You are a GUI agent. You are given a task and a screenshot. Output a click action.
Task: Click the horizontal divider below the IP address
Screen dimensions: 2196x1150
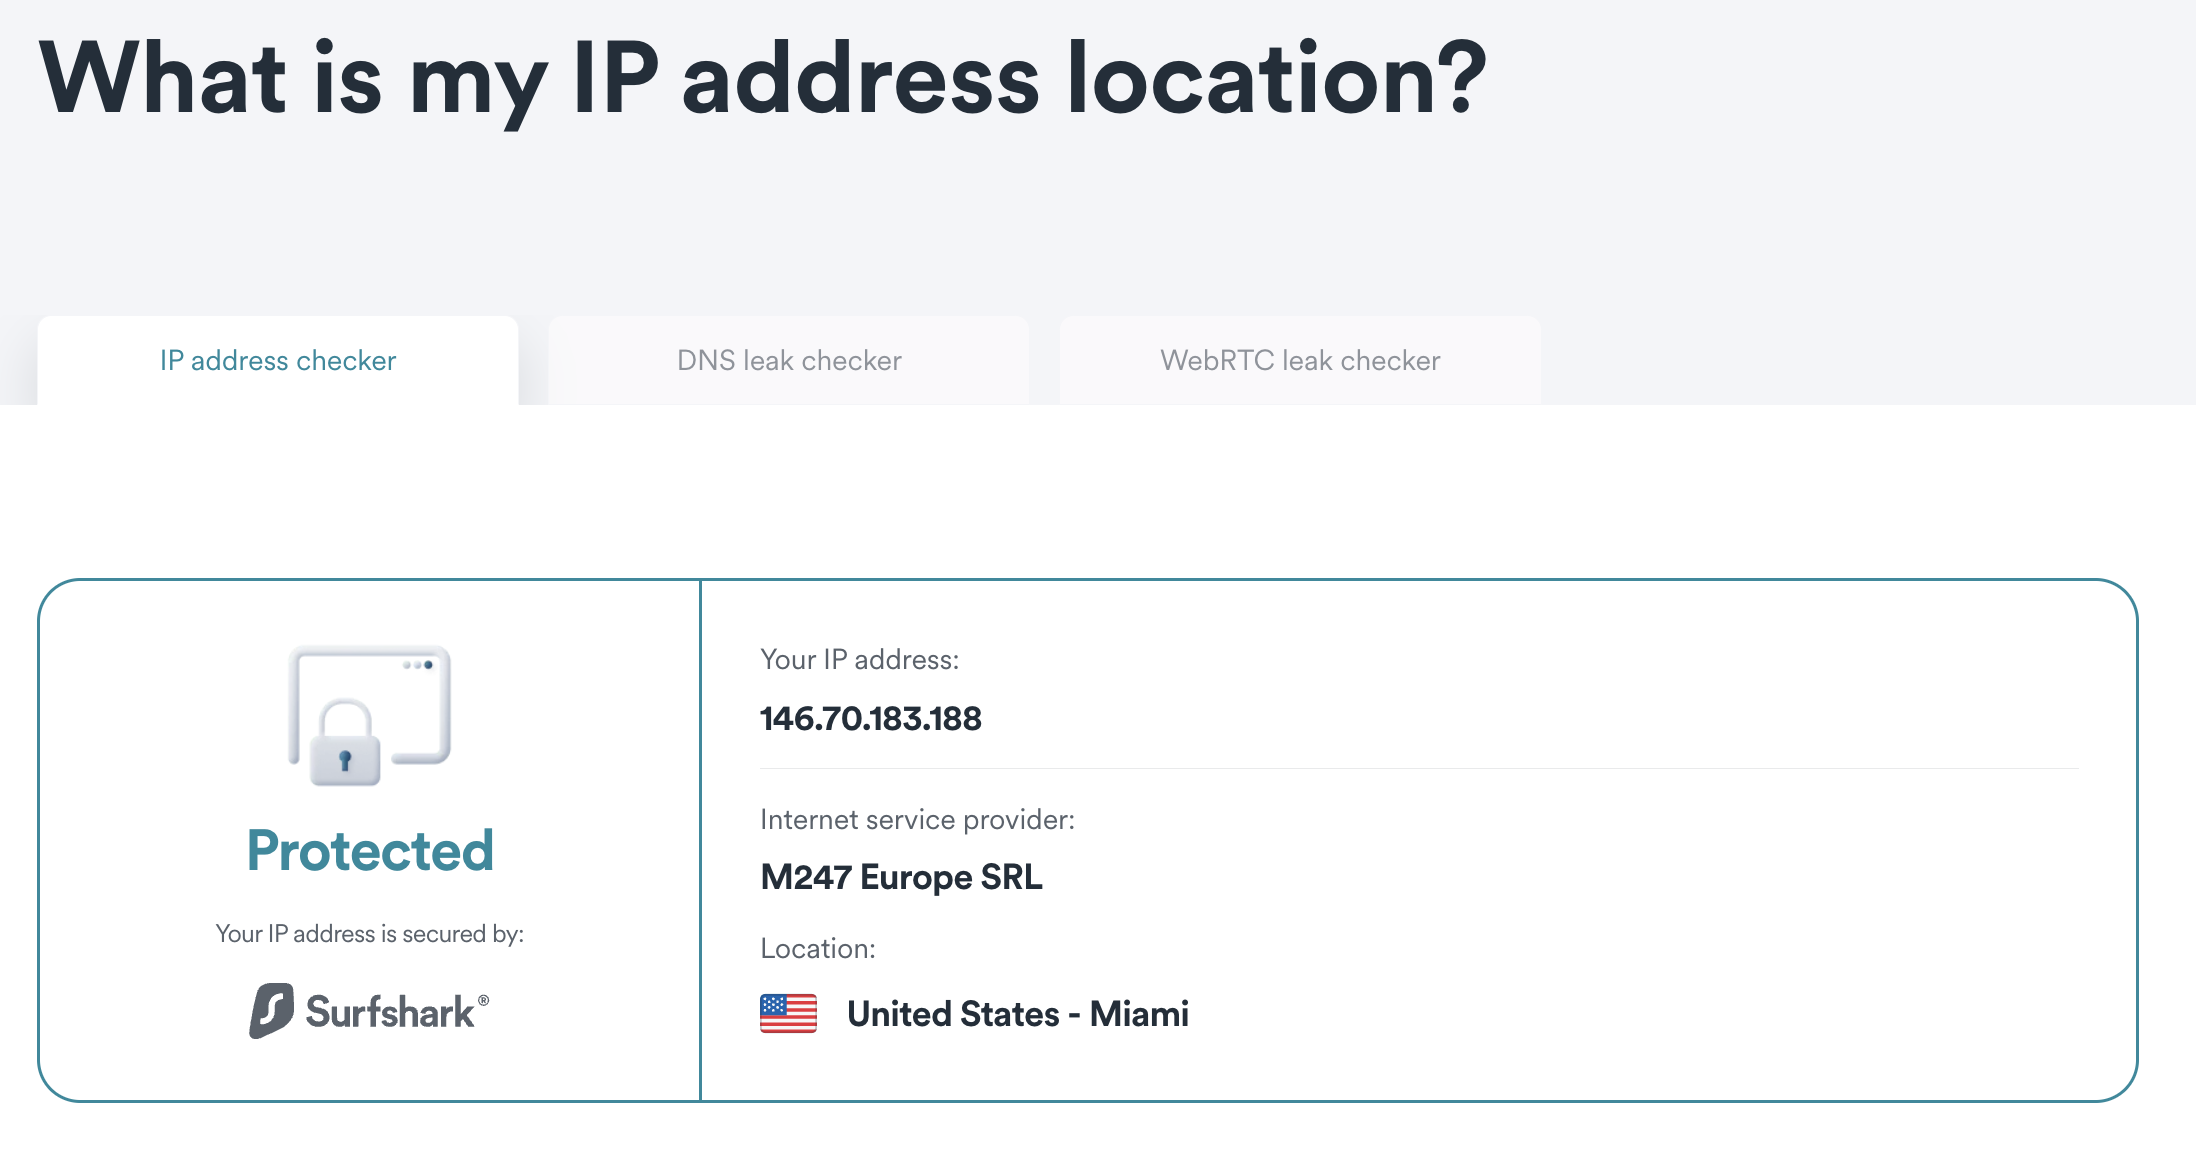coord(1418,769)
